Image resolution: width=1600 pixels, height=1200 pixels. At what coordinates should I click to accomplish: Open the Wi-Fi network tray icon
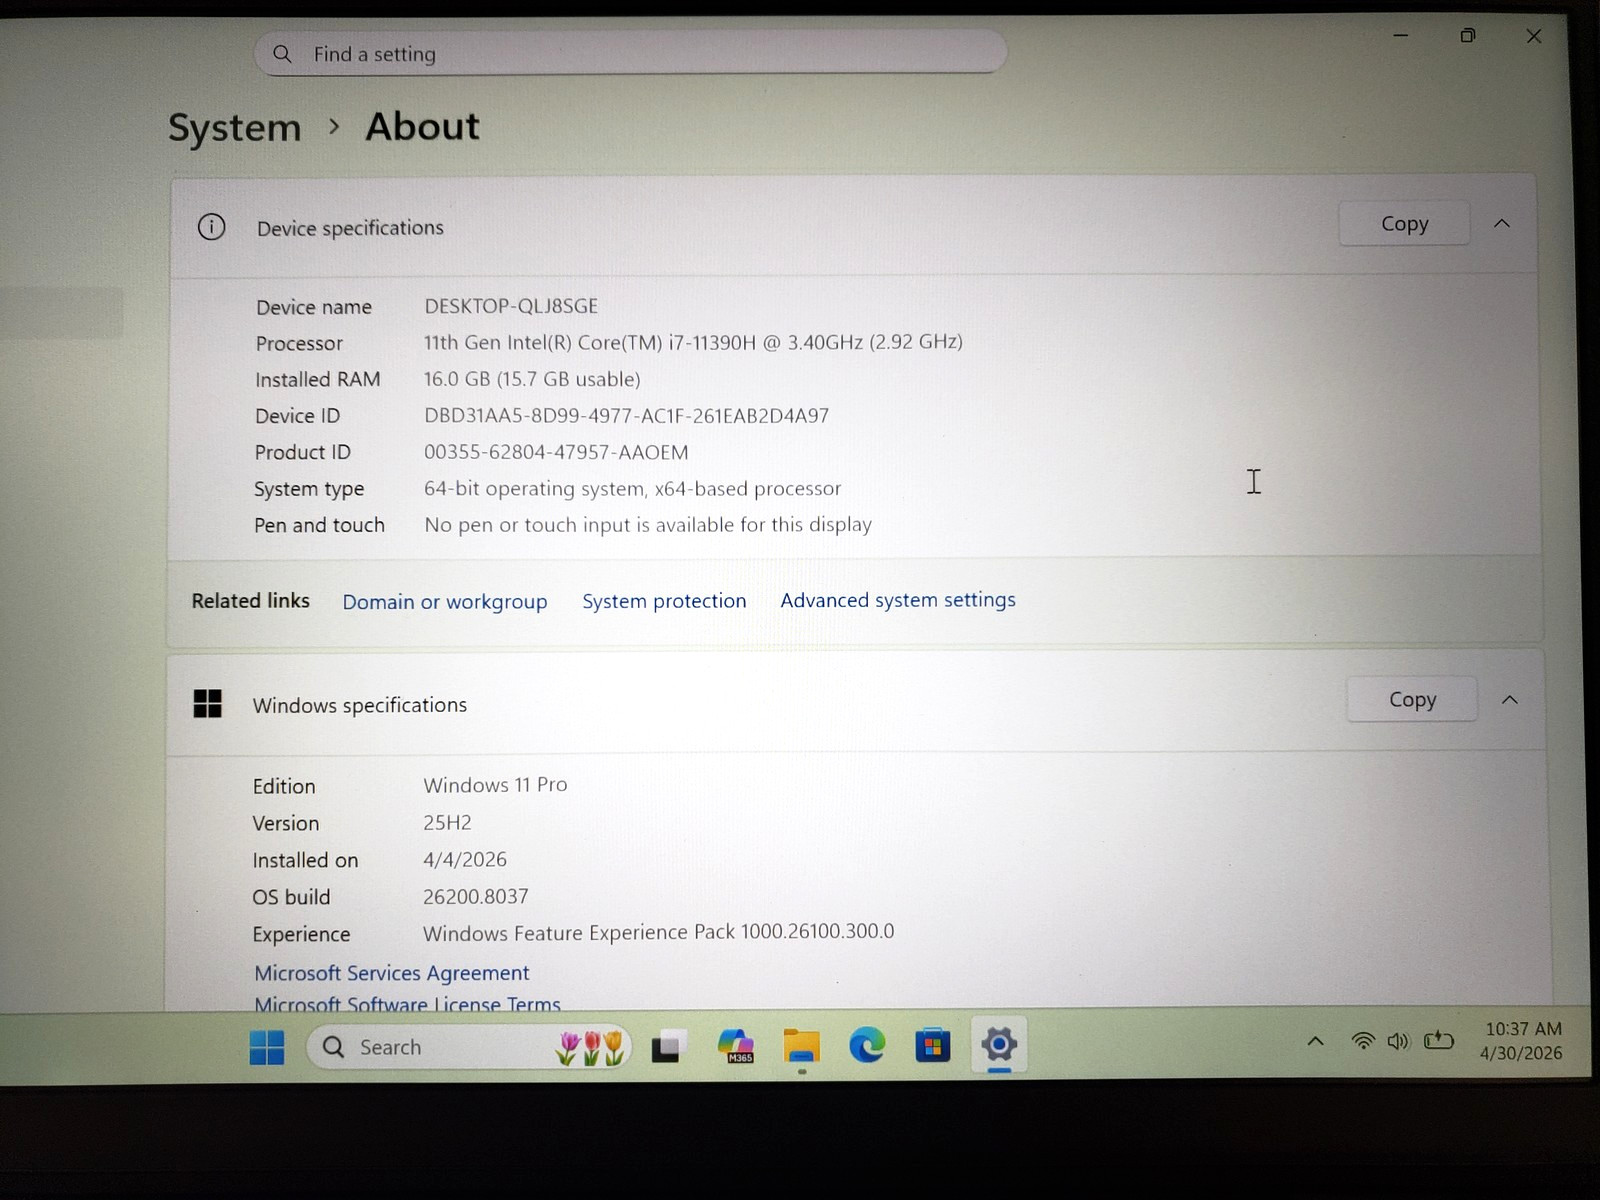(x=1362, y=1041)
